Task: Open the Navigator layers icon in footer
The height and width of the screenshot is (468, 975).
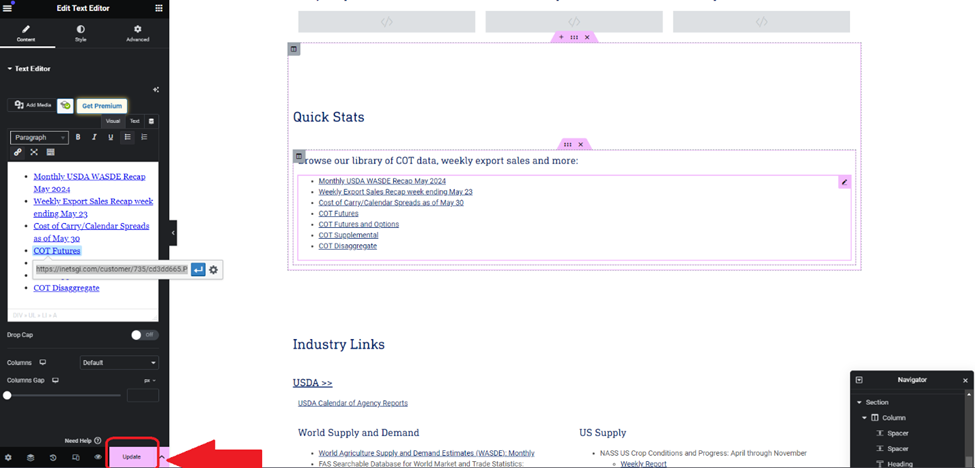Action: tap(30, 457)
